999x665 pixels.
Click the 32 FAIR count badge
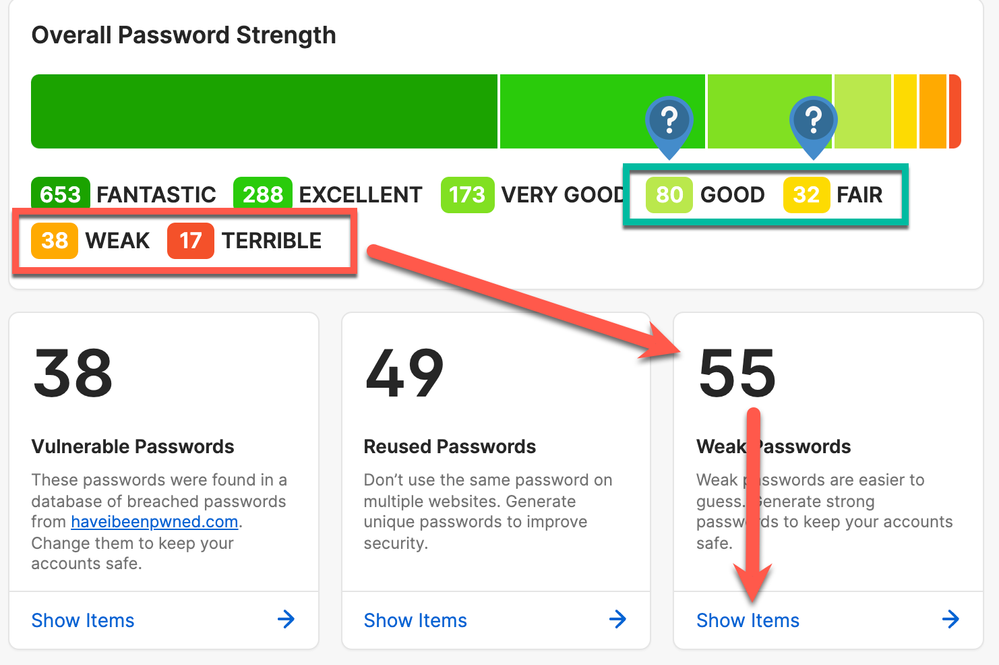pyautogui.click(x=806, y=194)
